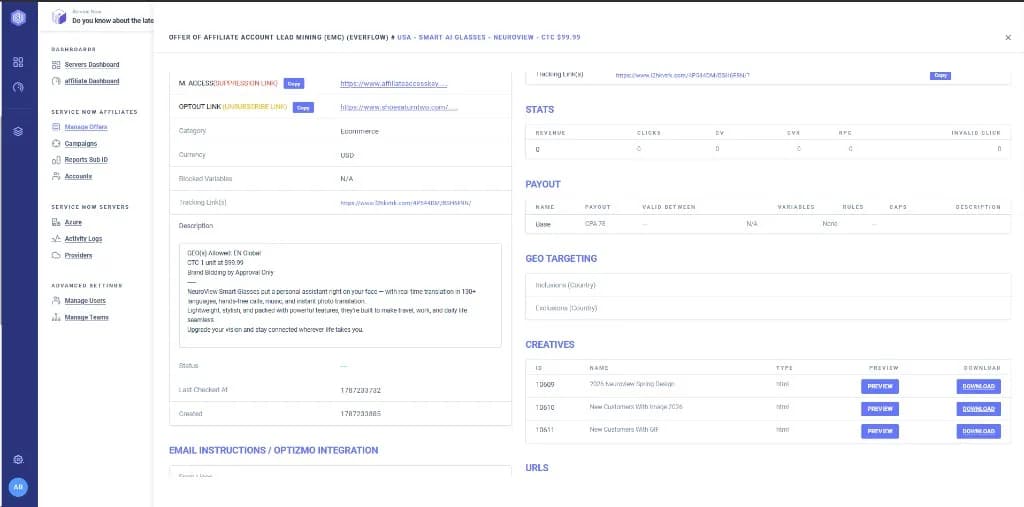Screen dimensions: 1024x507
Task: Select the 'Ecommerce' category value
Action: [x=359, y=131]
